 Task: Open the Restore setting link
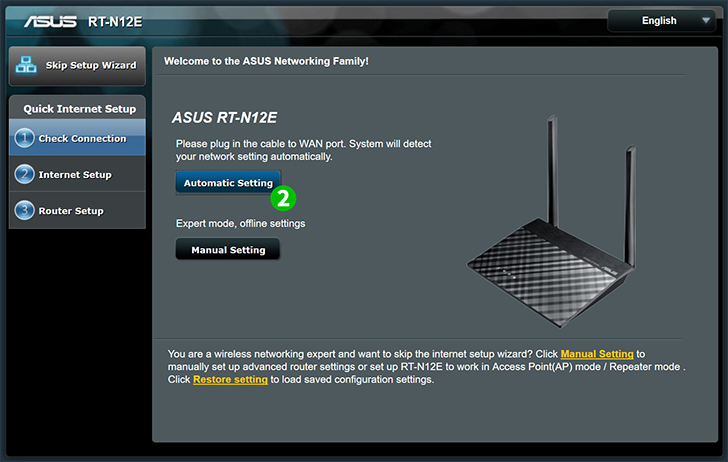pos(230,379)
